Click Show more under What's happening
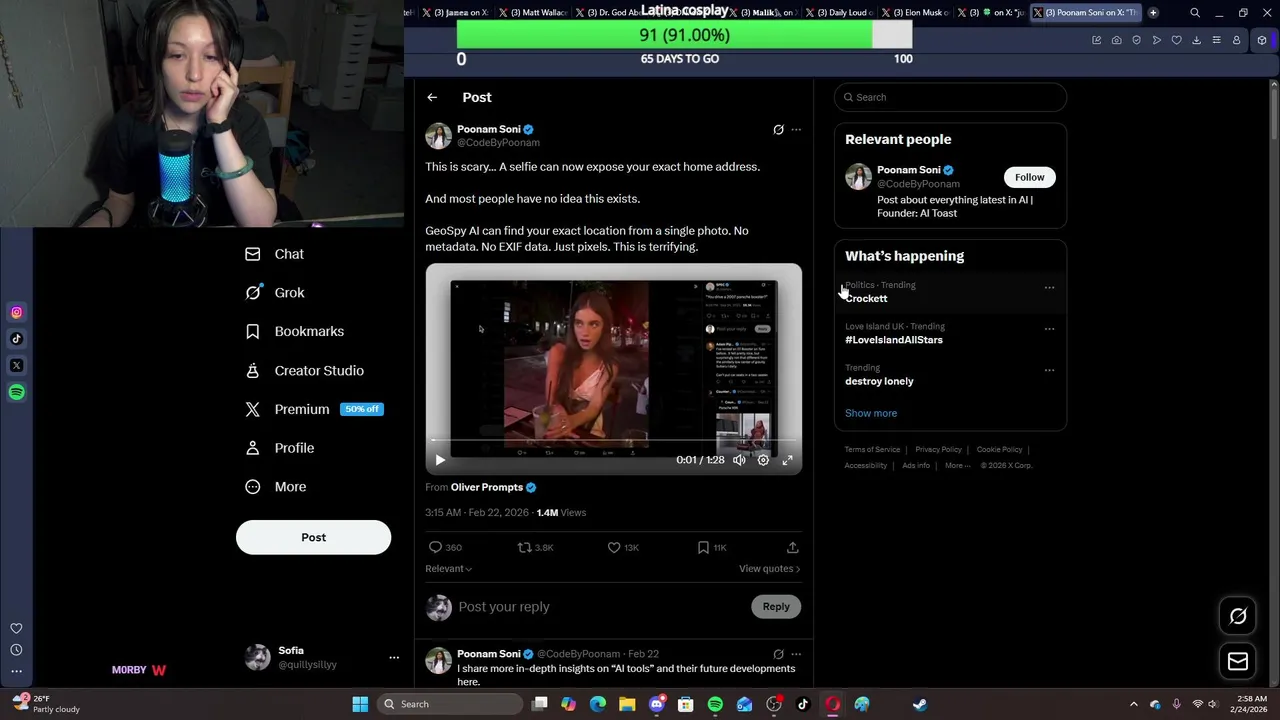1280x720 pixels. [x=871, y=413]
